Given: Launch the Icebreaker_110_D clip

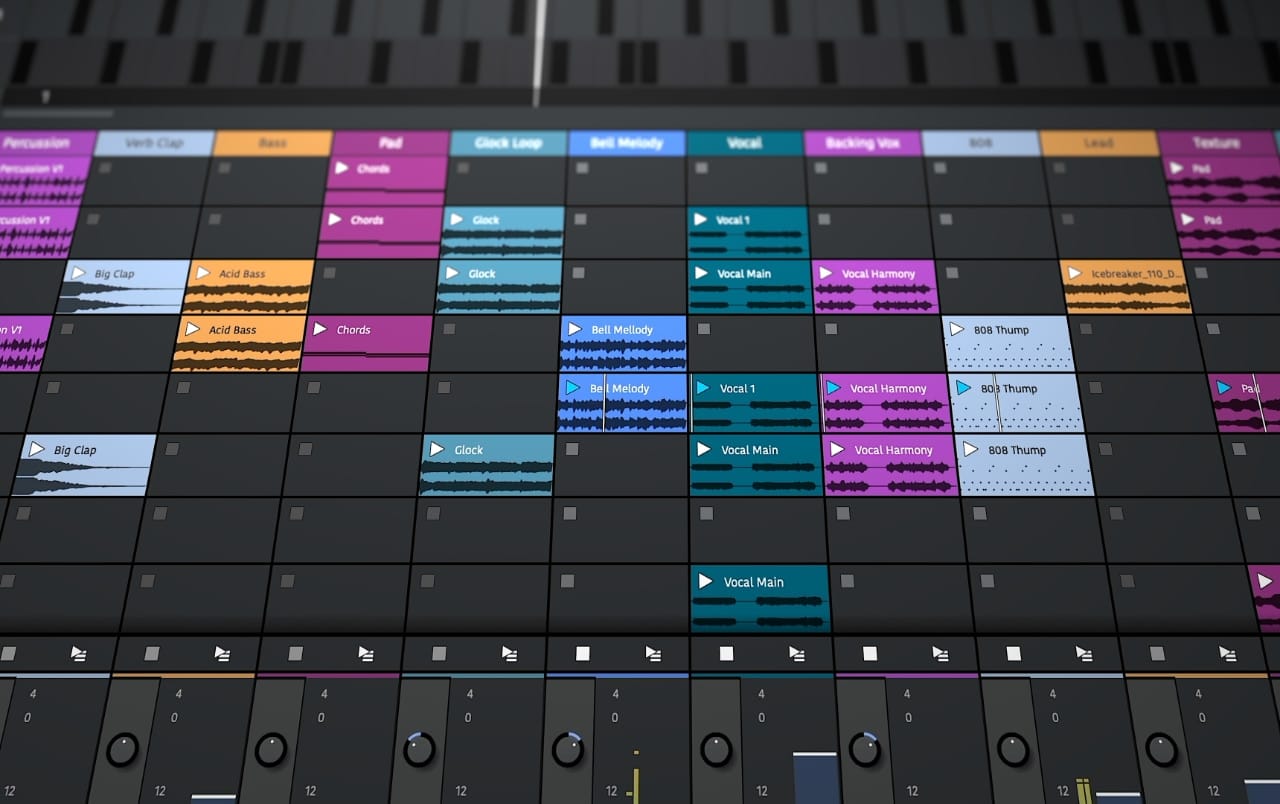Looking at the screenshot, I should pos(1074,273).
